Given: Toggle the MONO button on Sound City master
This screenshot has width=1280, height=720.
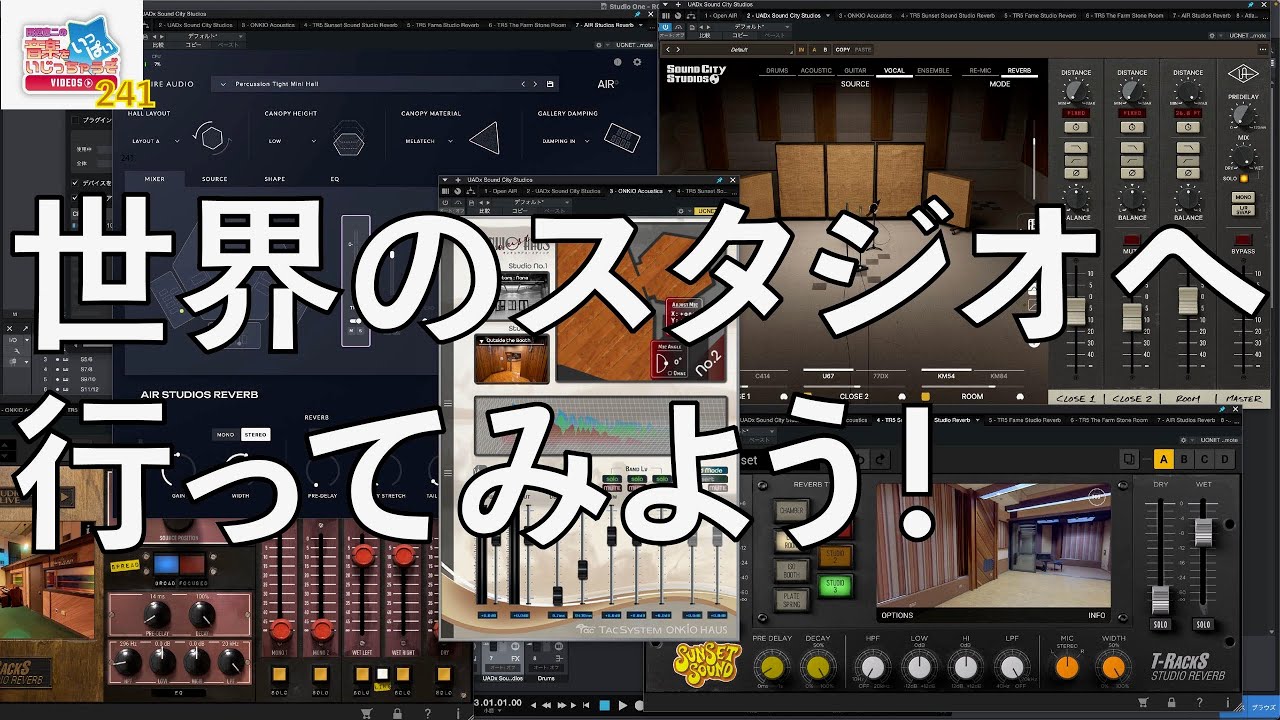Looking at the screenshot, I should tap(1244, 197).
